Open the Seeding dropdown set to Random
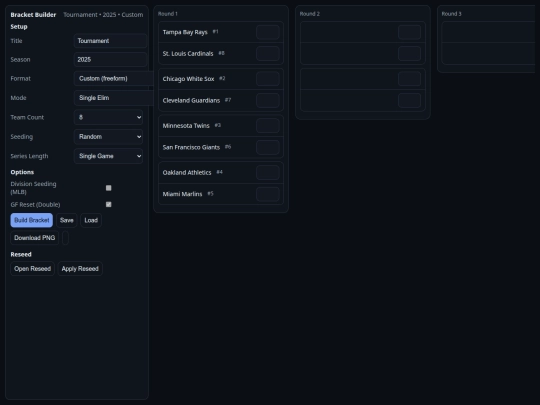The height and width of the screenshot is (405, 540). pos(108,137)
